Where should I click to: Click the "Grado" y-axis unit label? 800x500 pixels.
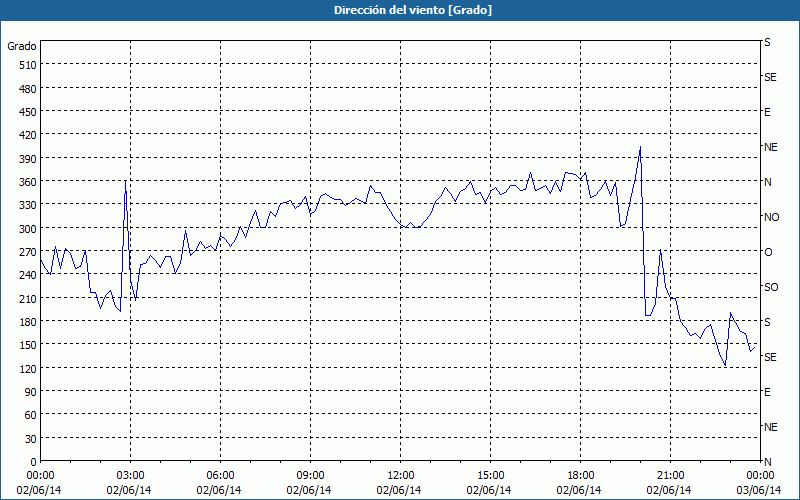[x=22, y=46]
